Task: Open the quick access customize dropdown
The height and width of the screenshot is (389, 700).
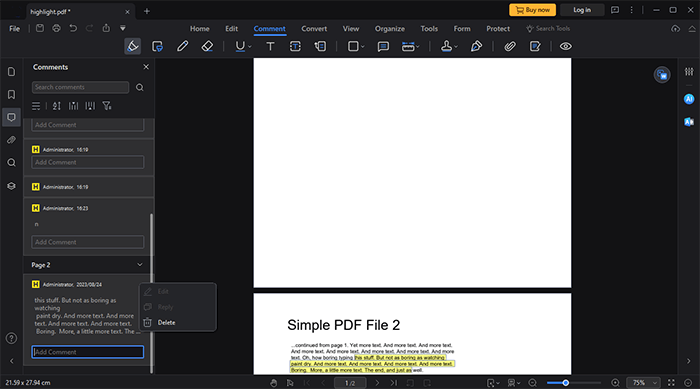Action: pyautogui.click(x=122, y=28)
